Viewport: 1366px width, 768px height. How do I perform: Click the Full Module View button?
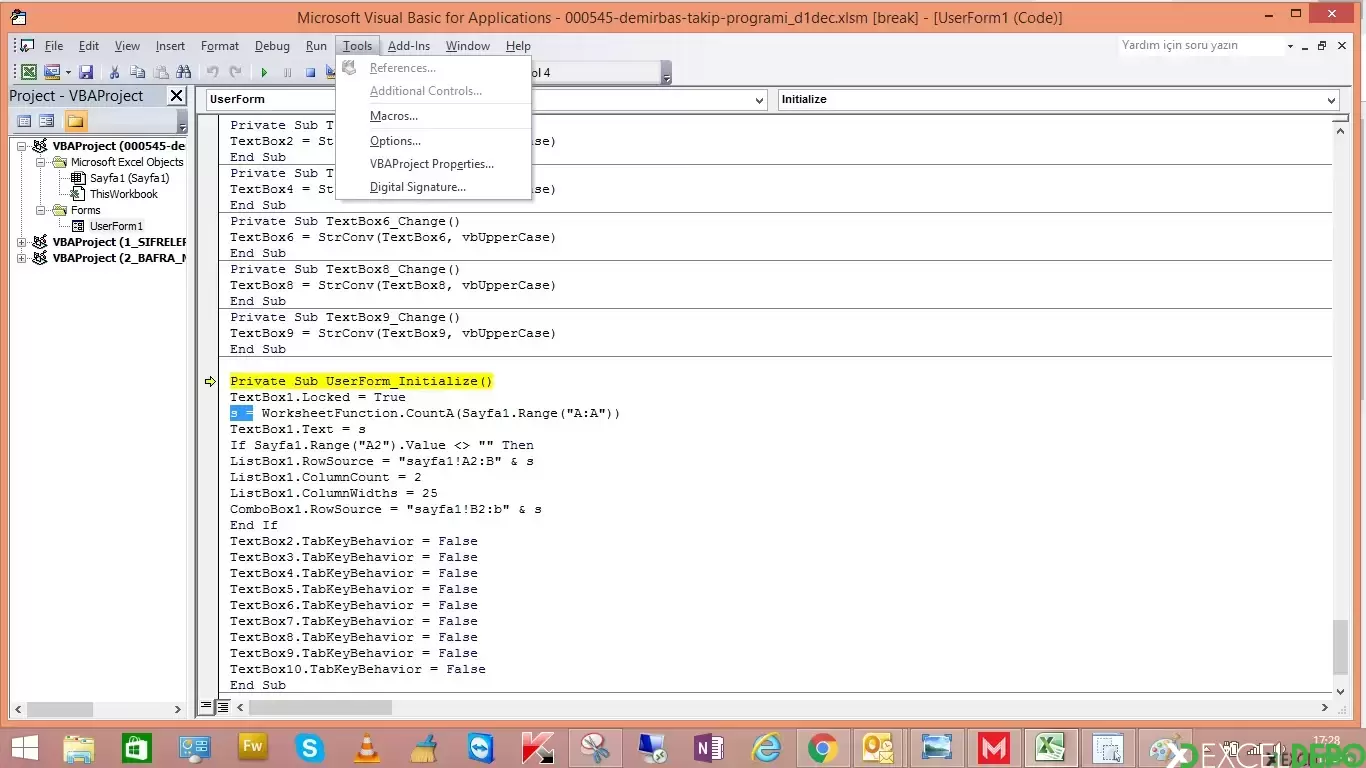click(x=223, y=706)
